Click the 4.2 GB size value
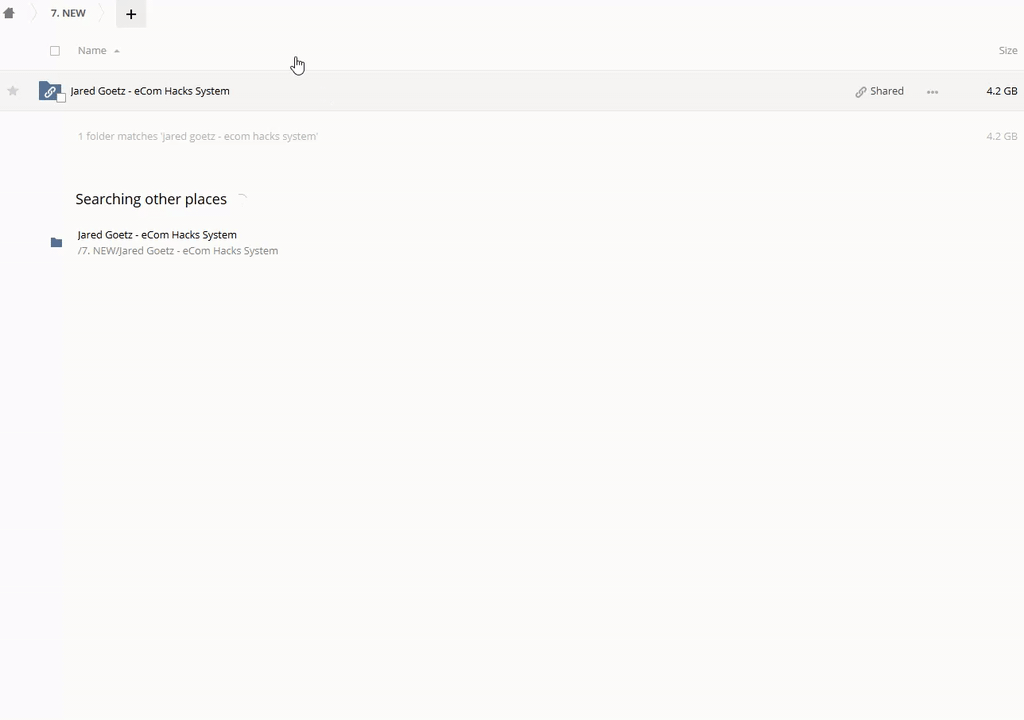Screen dimensions: 1024x720 (1002, 91)
